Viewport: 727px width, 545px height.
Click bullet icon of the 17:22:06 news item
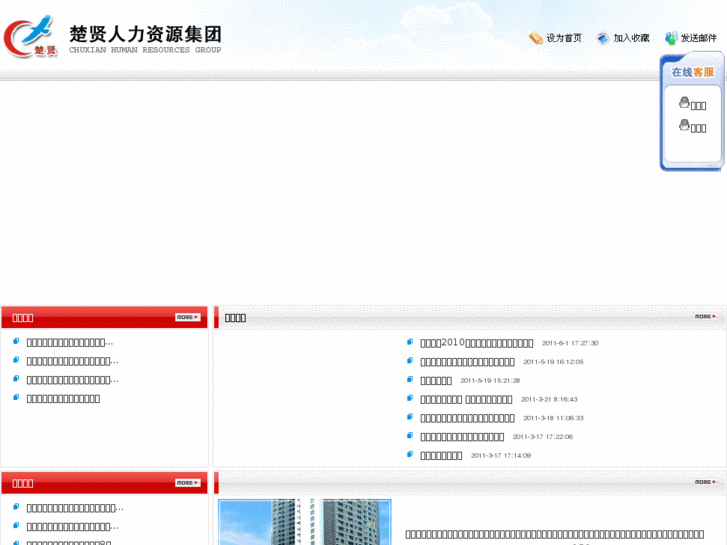point(410,436)
